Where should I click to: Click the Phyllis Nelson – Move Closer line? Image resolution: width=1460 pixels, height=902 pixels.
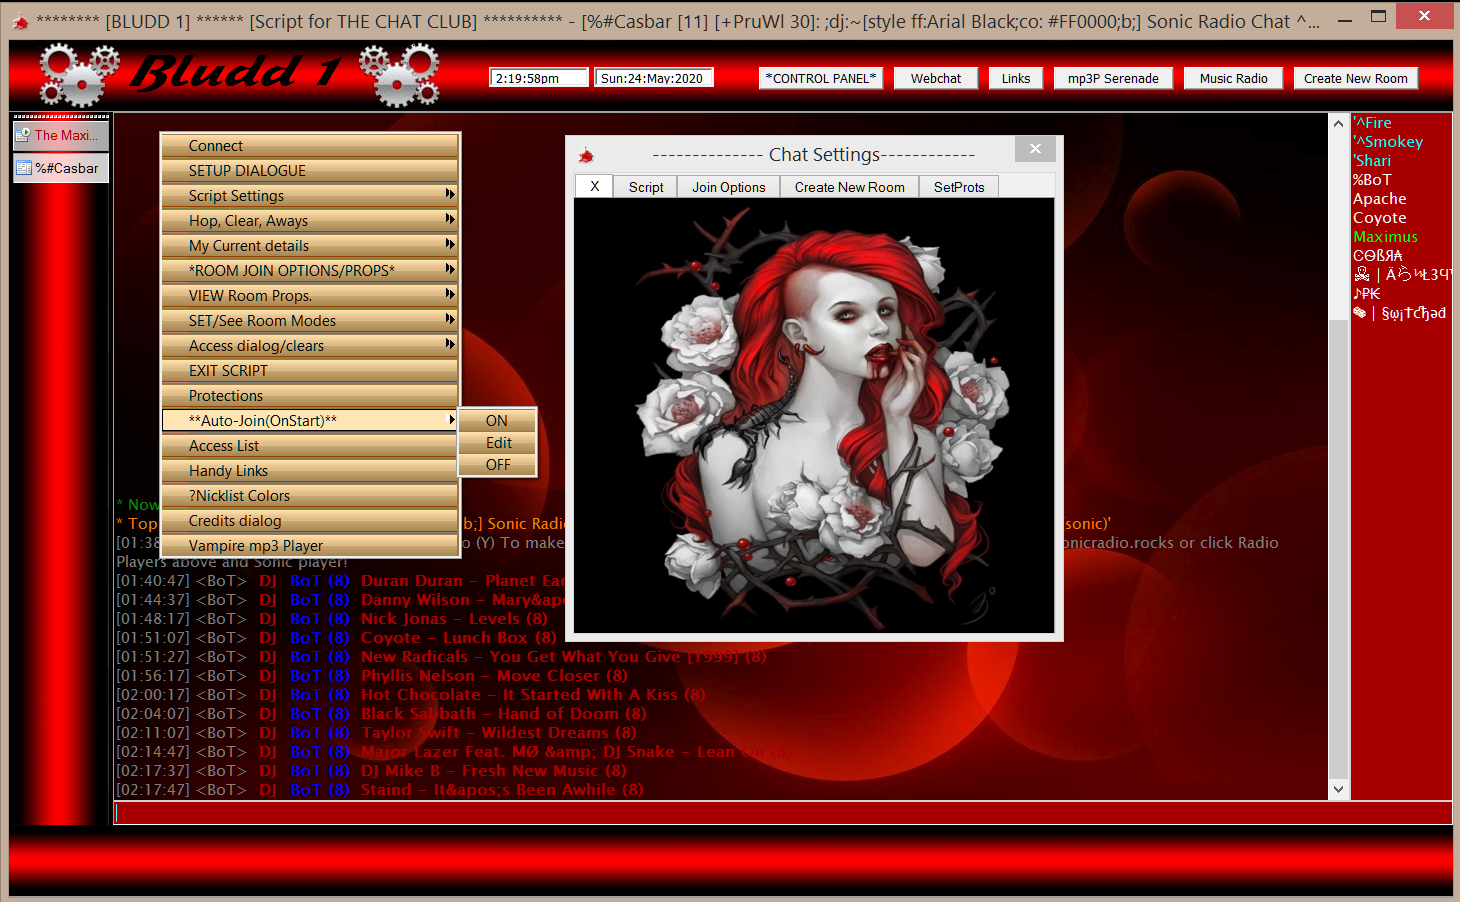(x=372, y=676)
